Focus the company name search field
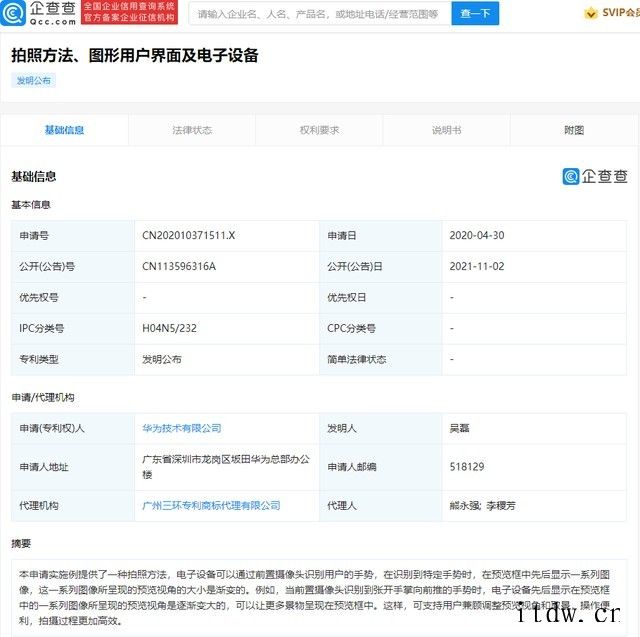640x637 pixels. pos(320,14)
